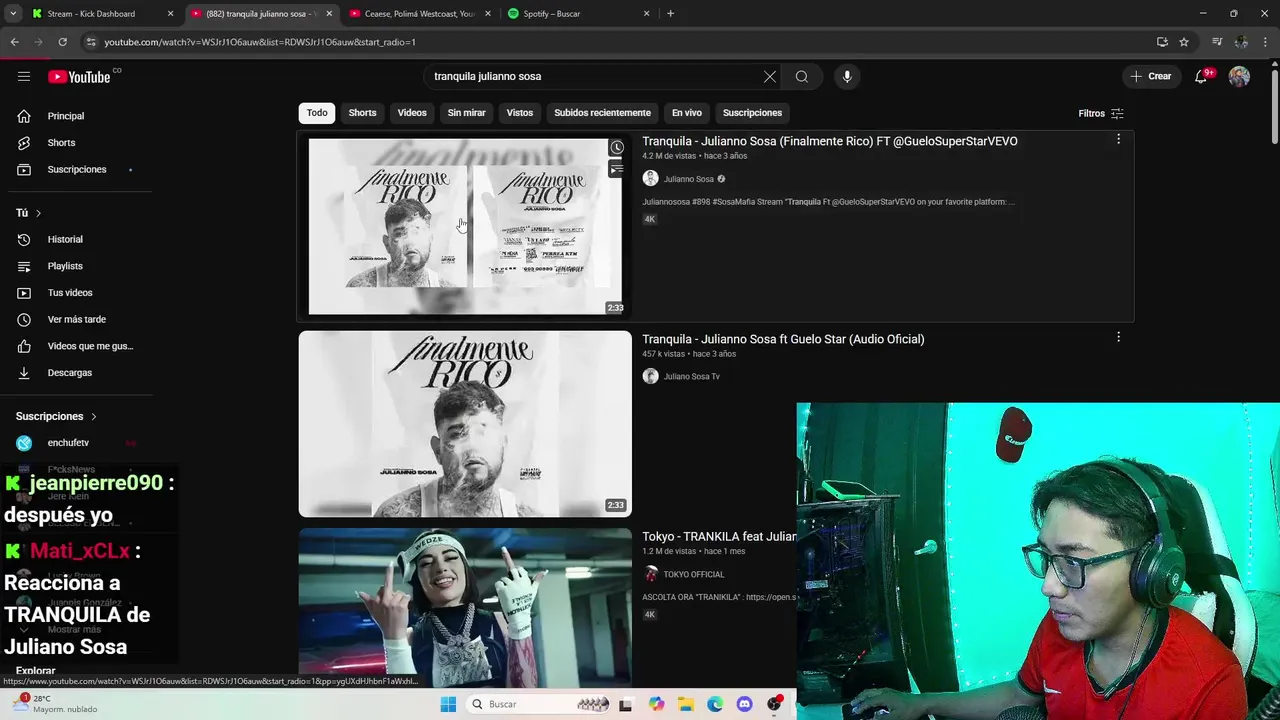Open the Windows Start menu
The height and width of the screenshot is (720, 1280).
[x=448, y=705]
